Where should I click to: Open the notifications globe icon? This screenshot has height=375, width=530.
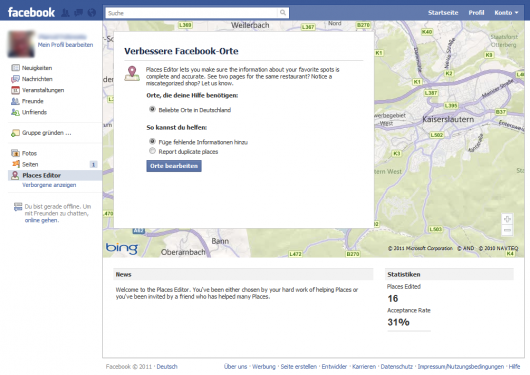tap(92, 13)
